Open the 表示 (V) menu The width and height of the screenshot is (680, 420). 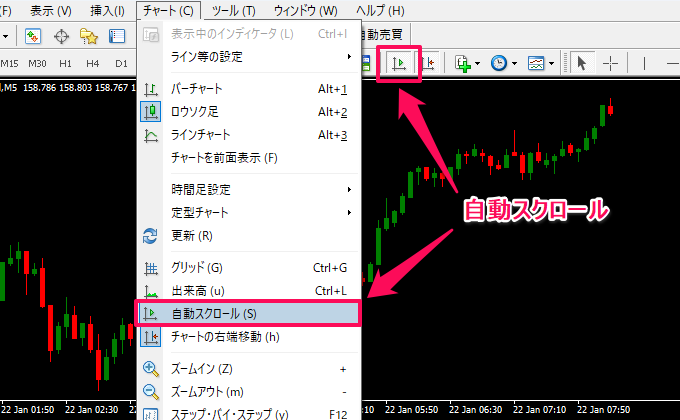click(x=51, y=10)
